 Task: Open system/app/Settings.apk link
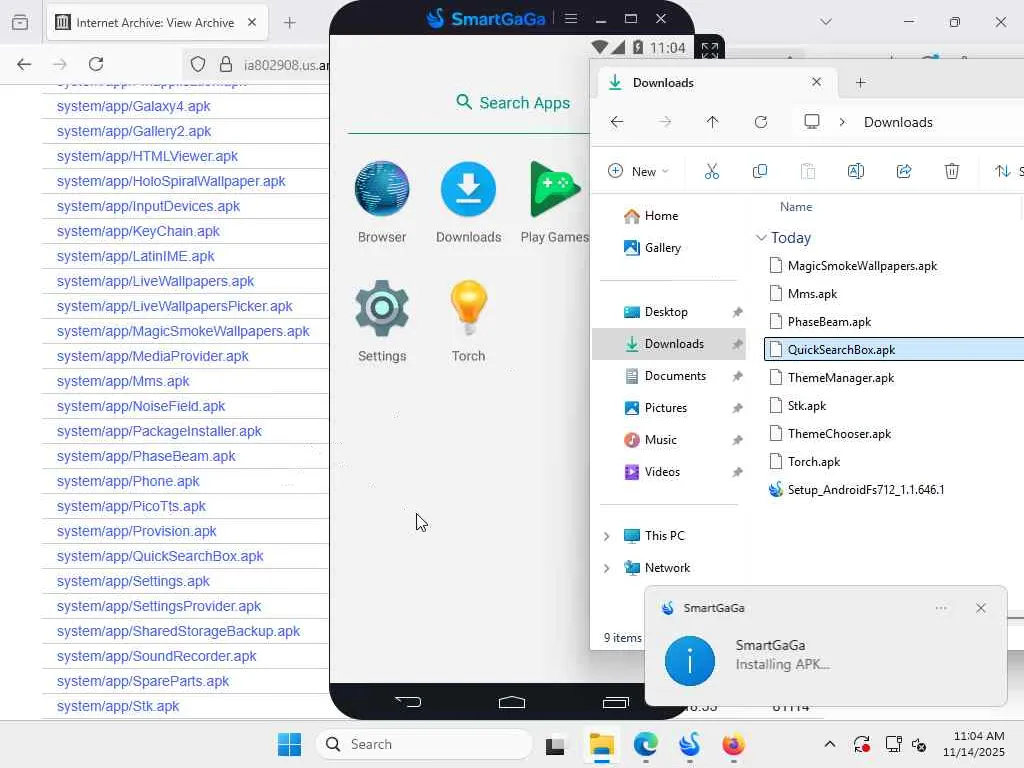pyautogui.click(x=133, y=581)
